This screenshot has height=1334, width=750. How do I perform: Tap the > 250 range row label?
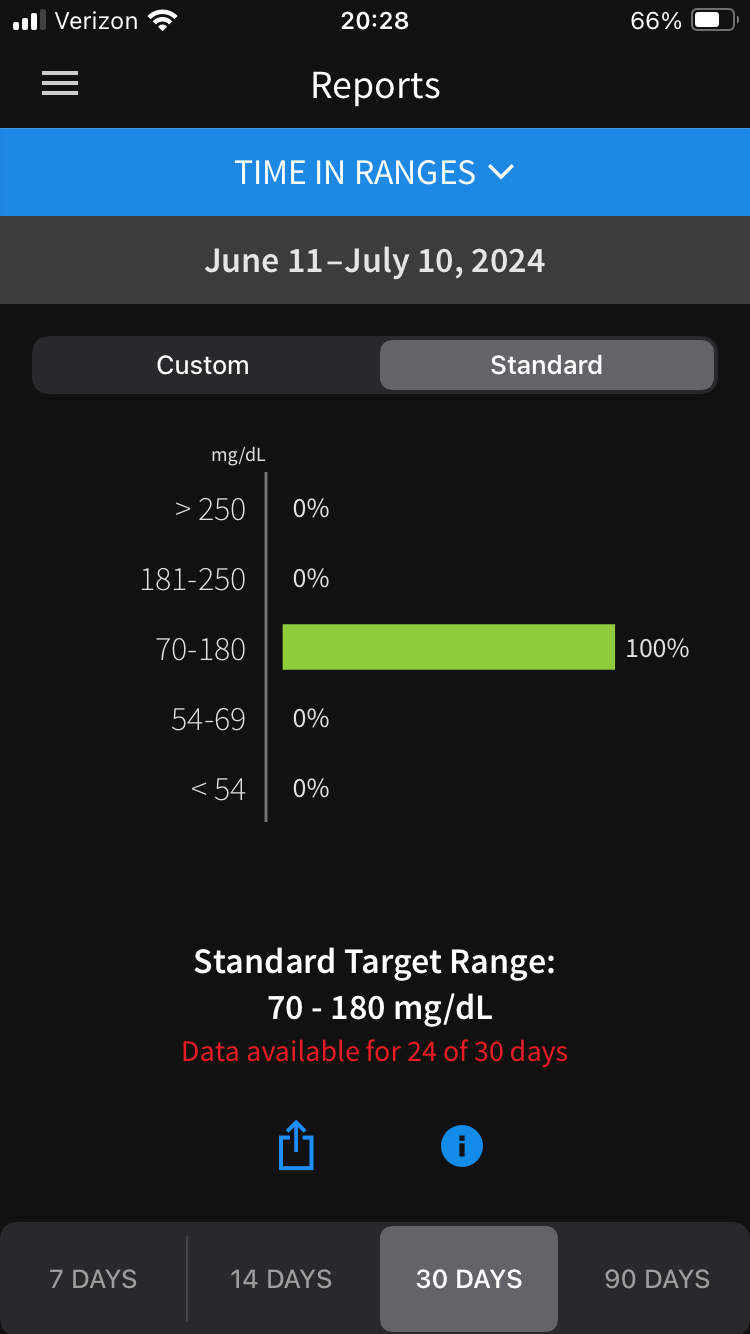(210, 509)
